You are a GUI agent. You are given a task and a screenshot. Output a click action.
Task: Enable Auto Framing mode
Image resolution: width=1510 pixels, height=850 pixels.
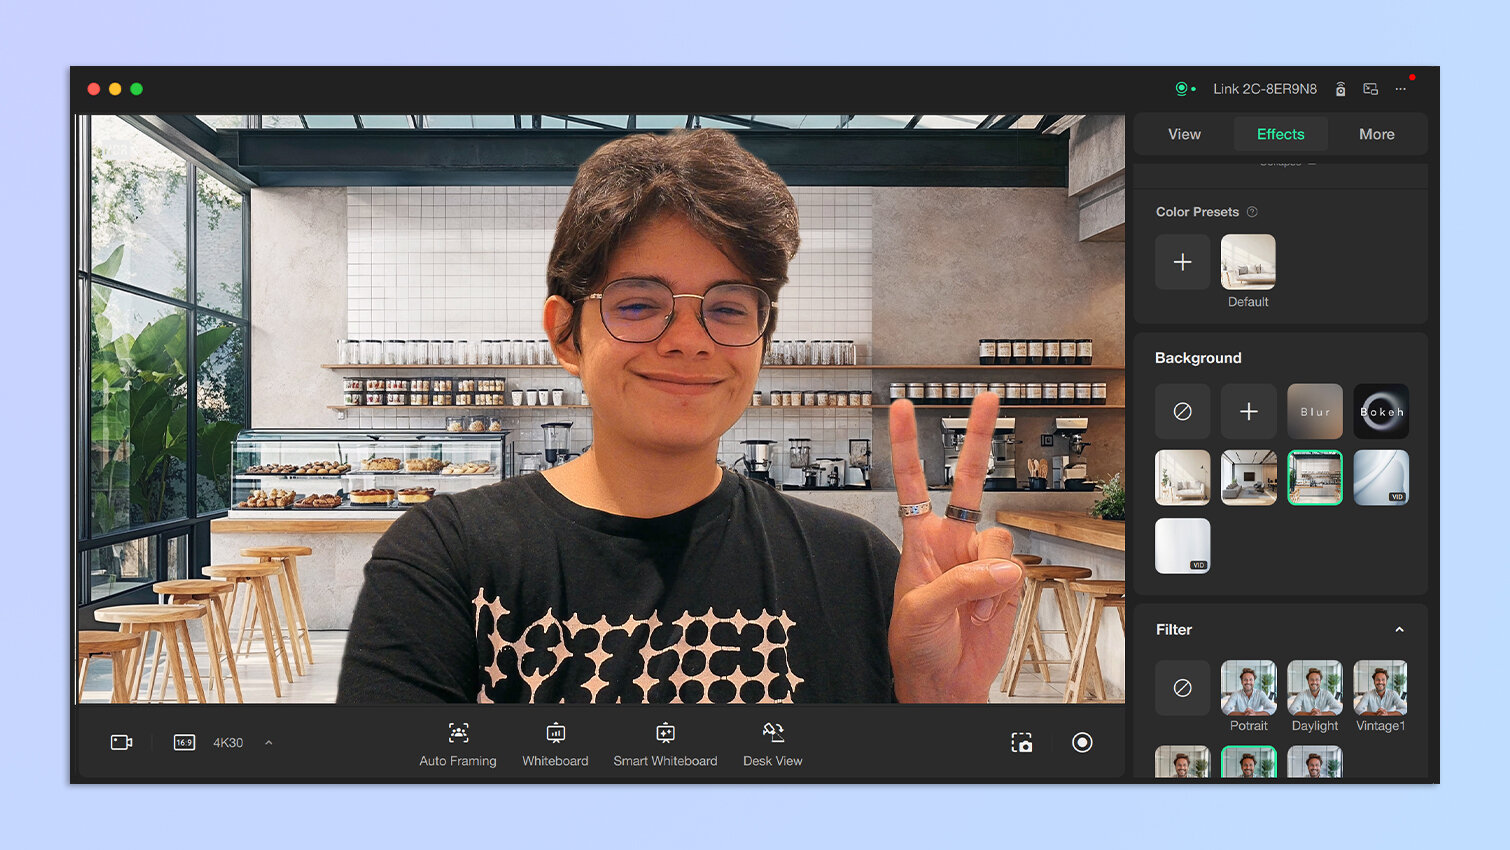click(458, 745)
